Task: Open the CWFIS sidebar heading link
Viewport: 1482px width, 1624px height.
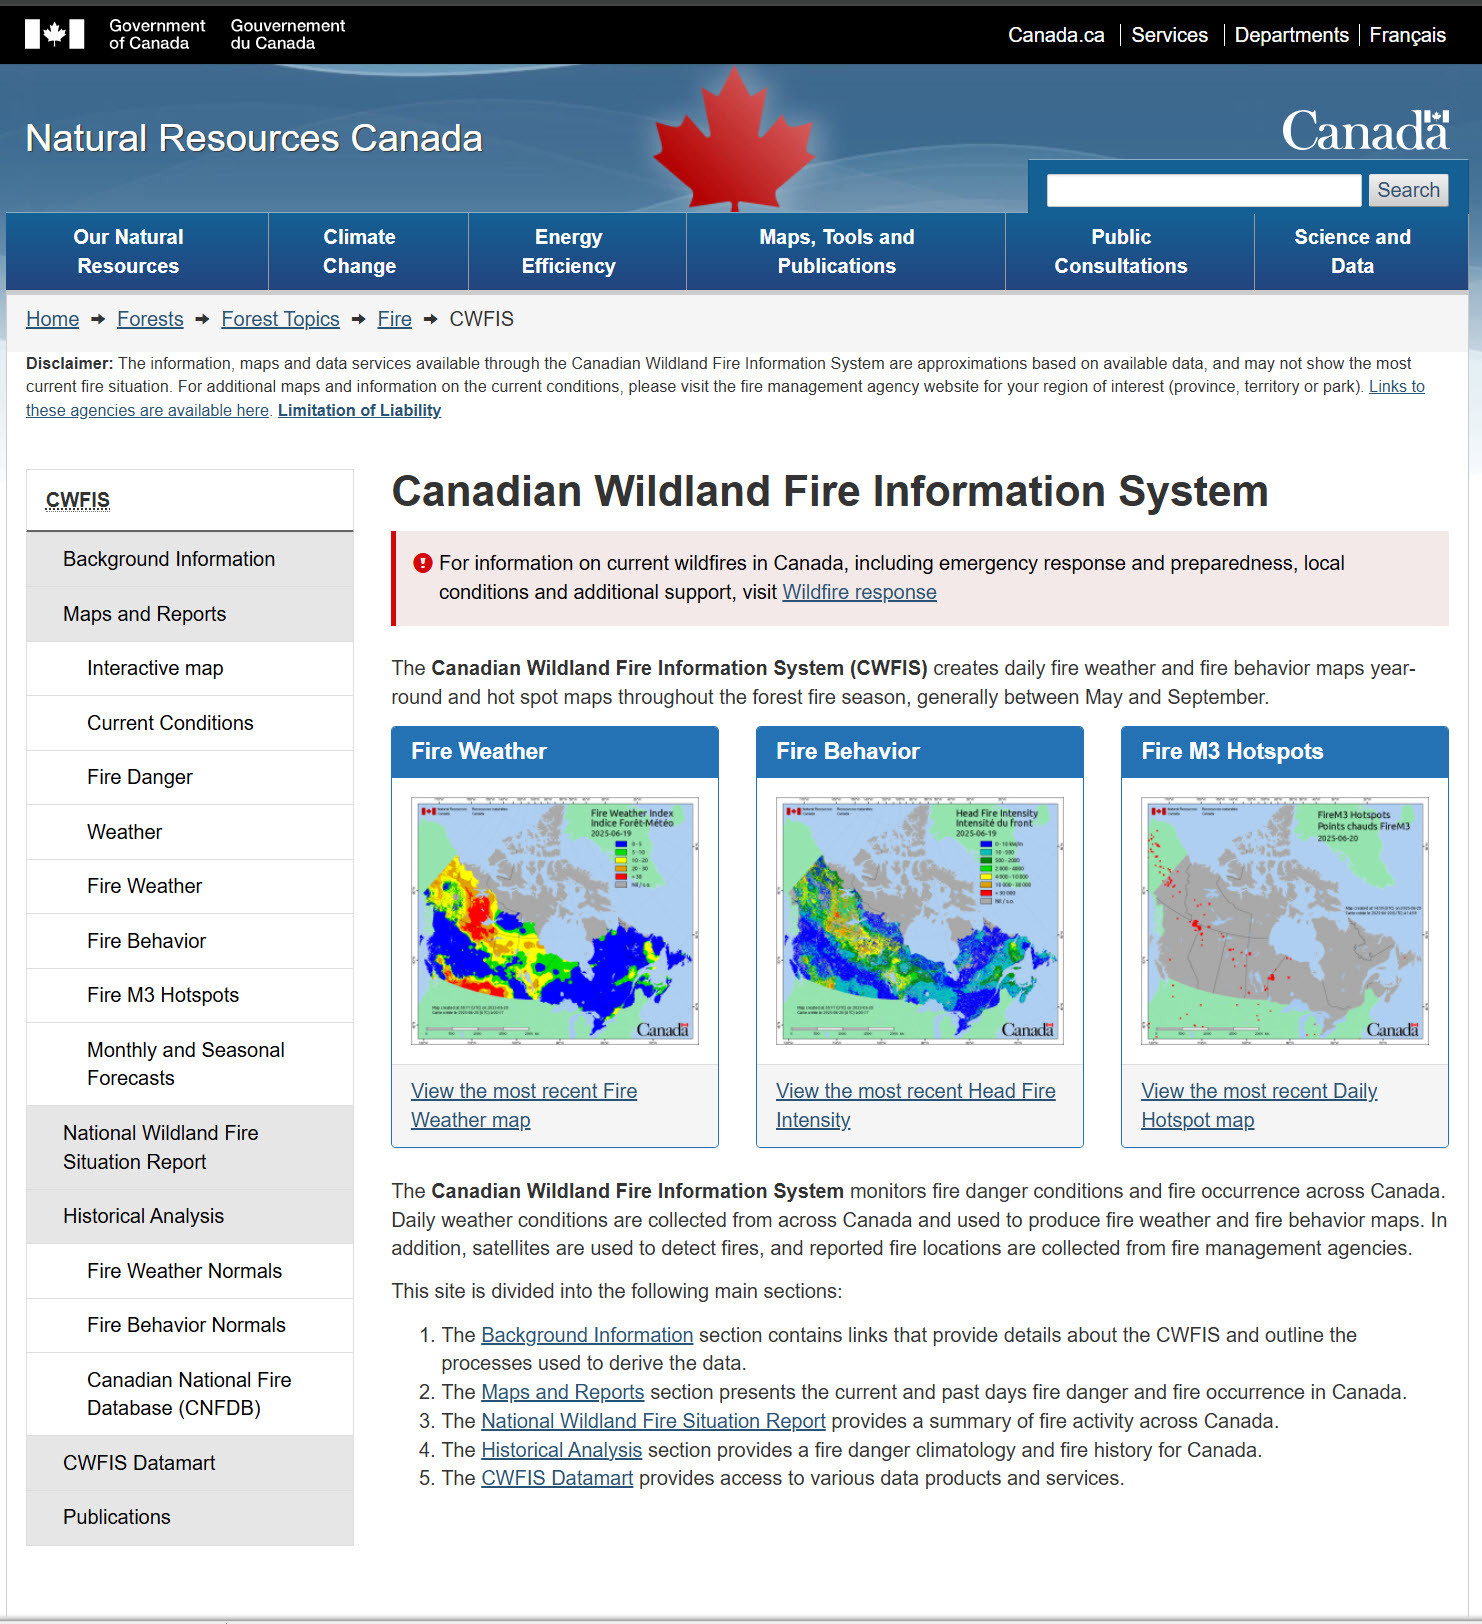Action: (78, 500)
